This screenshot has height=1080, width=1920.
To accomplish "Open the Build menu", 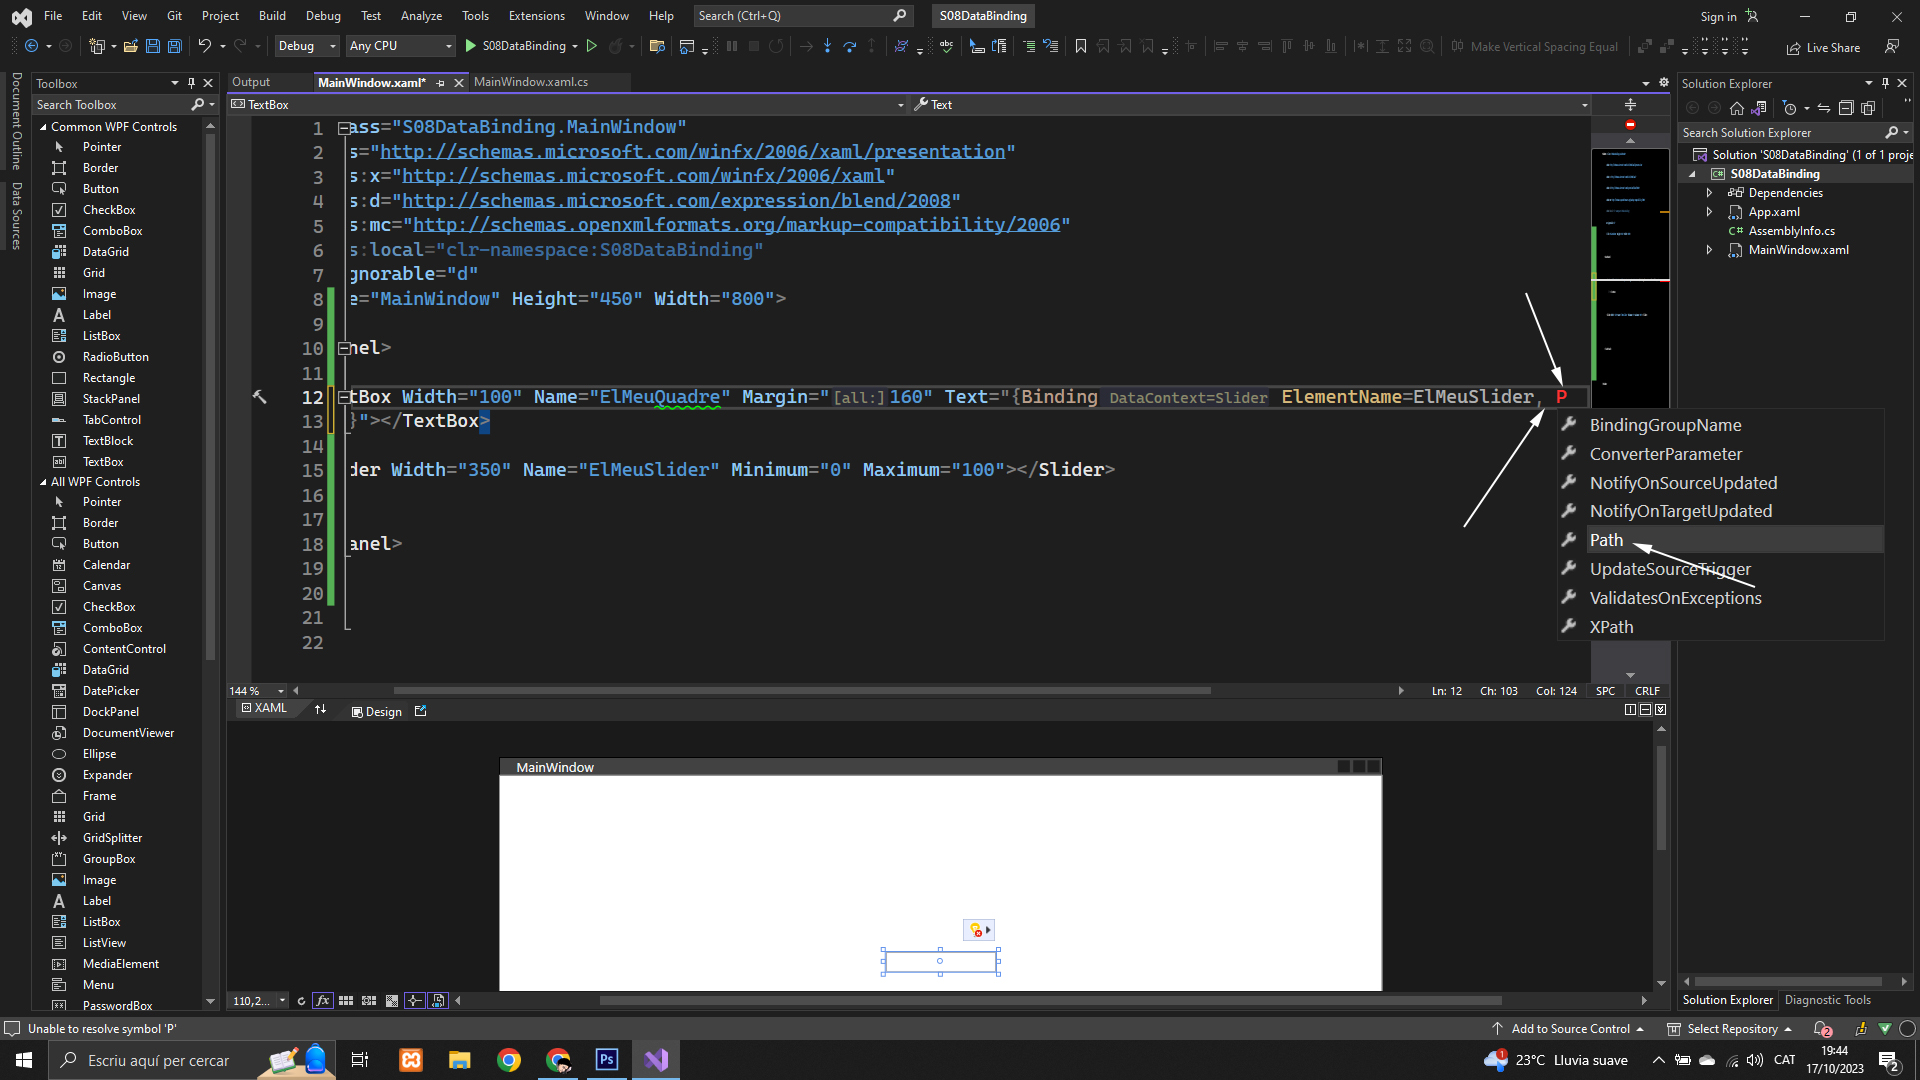I will [272, 16].
